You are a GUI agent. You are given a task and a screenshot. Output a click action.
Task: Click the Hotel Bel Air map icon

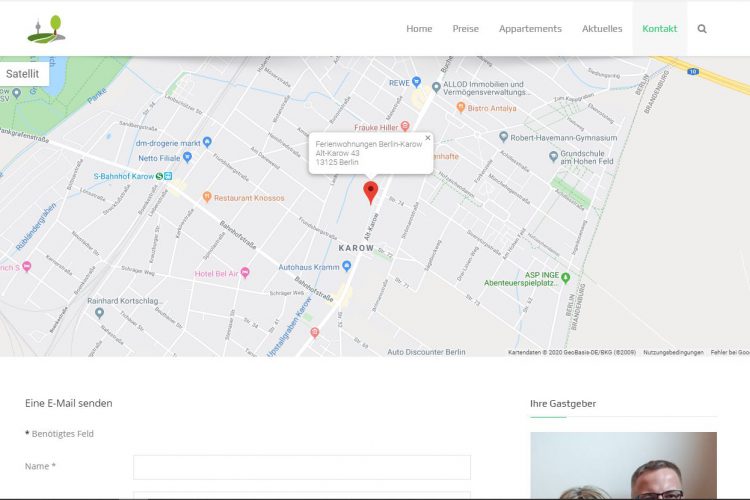pos(245,272)
